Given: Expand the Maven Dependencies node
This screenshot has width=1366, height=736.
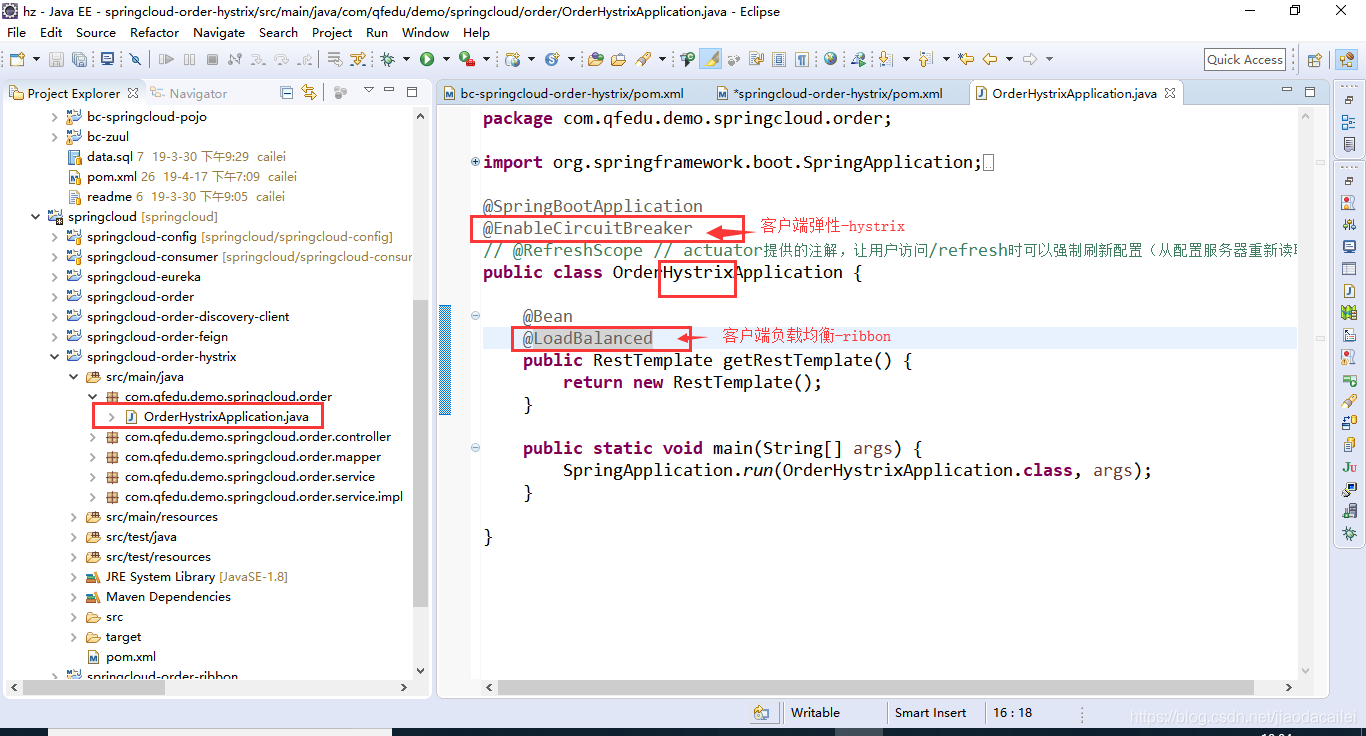Looking at the screenshot, I should pyautogui.click(x=74, y=597).
